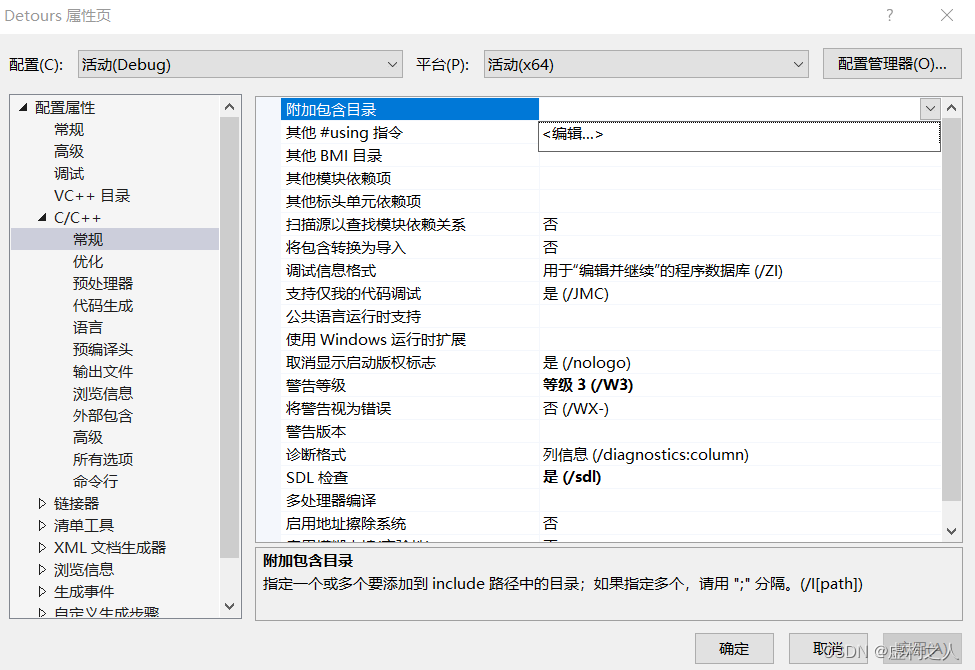Select 高级 directly under 配置属性
Viewport: 975px width, 670px height.
click(69, 151)
